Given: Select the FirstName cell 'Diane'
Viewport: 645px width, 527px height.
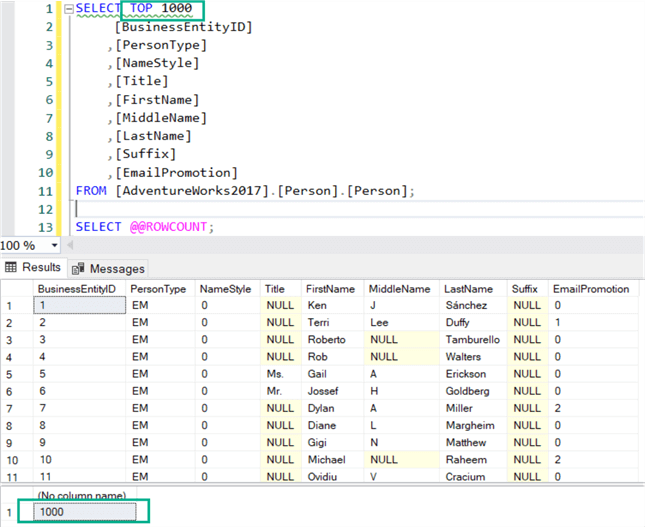Looking at the screenshot, I should coord(333,425).
